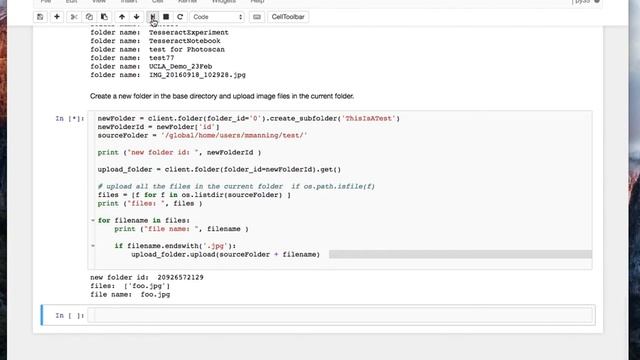Paste cell below using the clipboard icon
The height and width of the screenshot is (360, 640).
click(x=104, y=17)
